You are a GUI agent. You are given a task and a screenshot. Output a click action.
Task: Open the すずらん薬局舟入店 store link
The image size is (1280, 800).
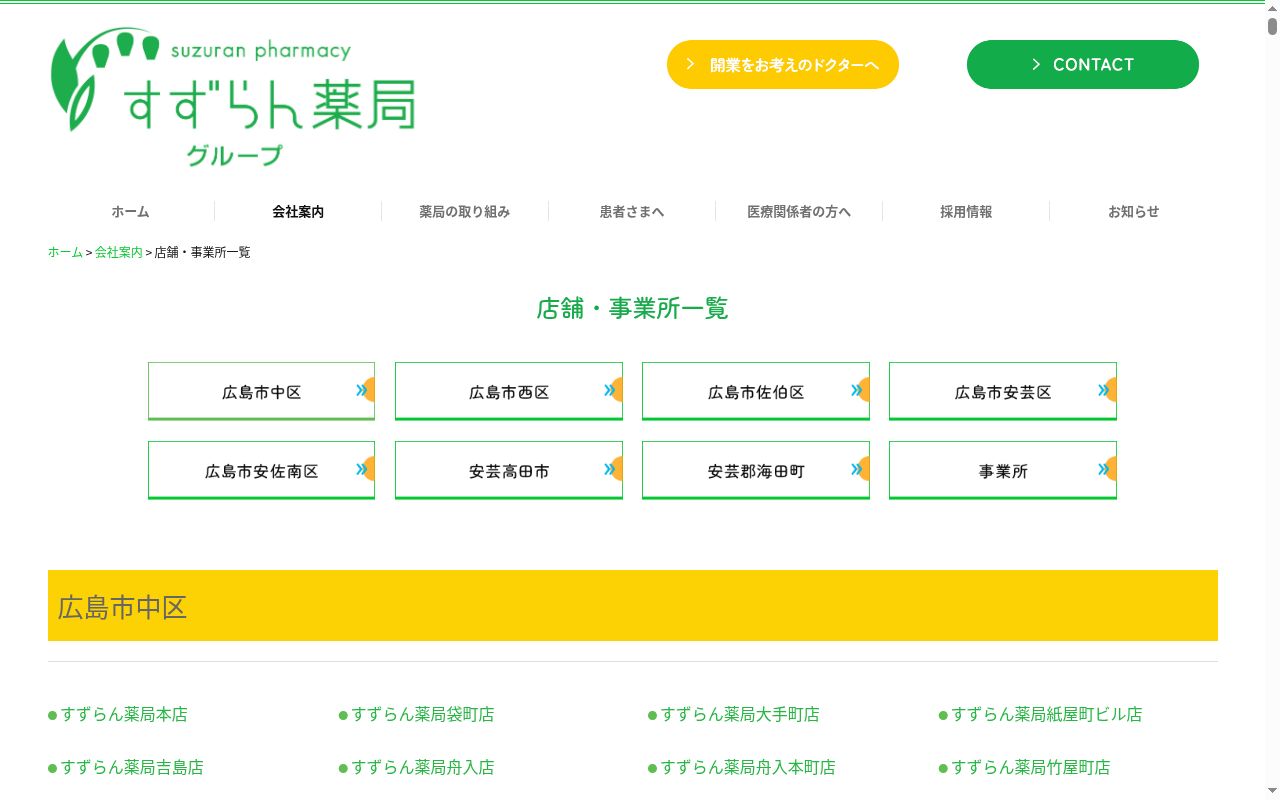click(423, 768)
